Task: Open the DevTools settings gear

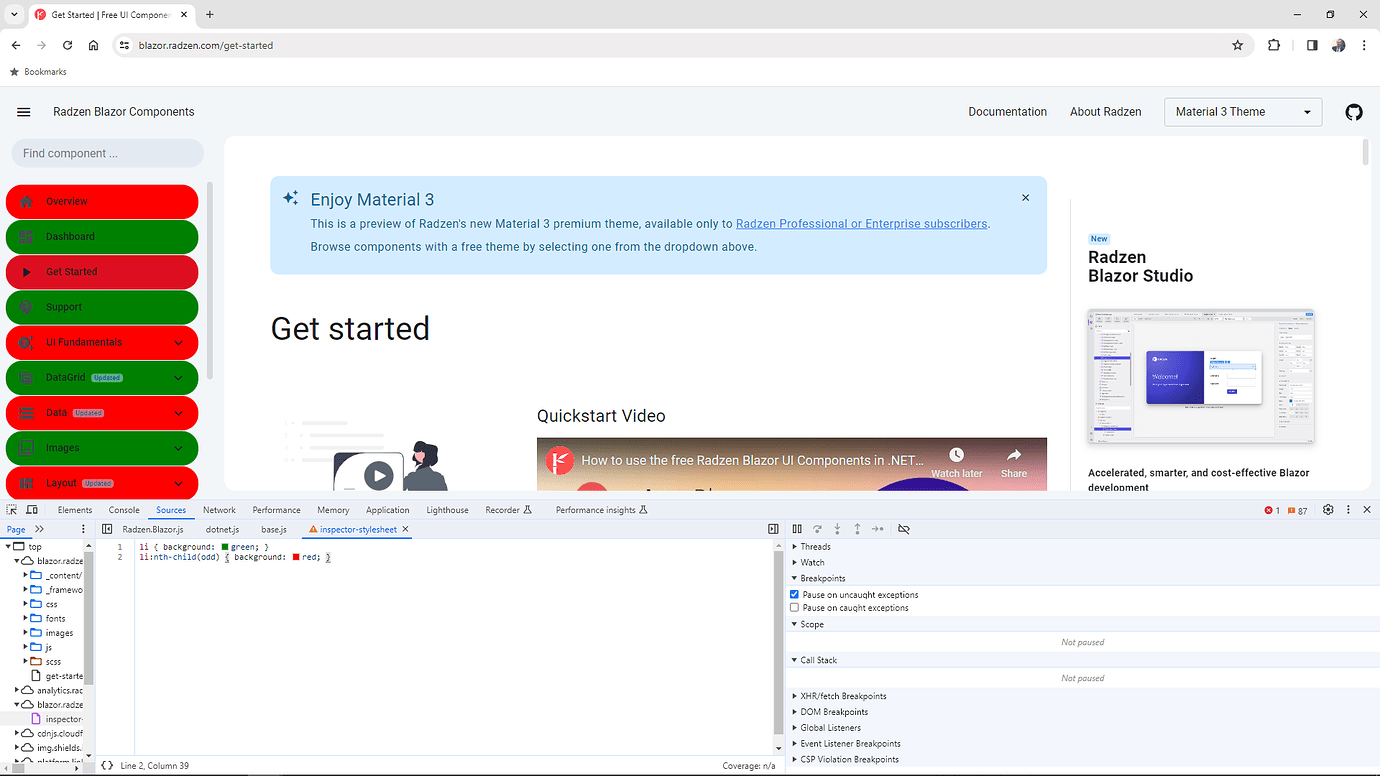Action: [x=1328, y=509]
